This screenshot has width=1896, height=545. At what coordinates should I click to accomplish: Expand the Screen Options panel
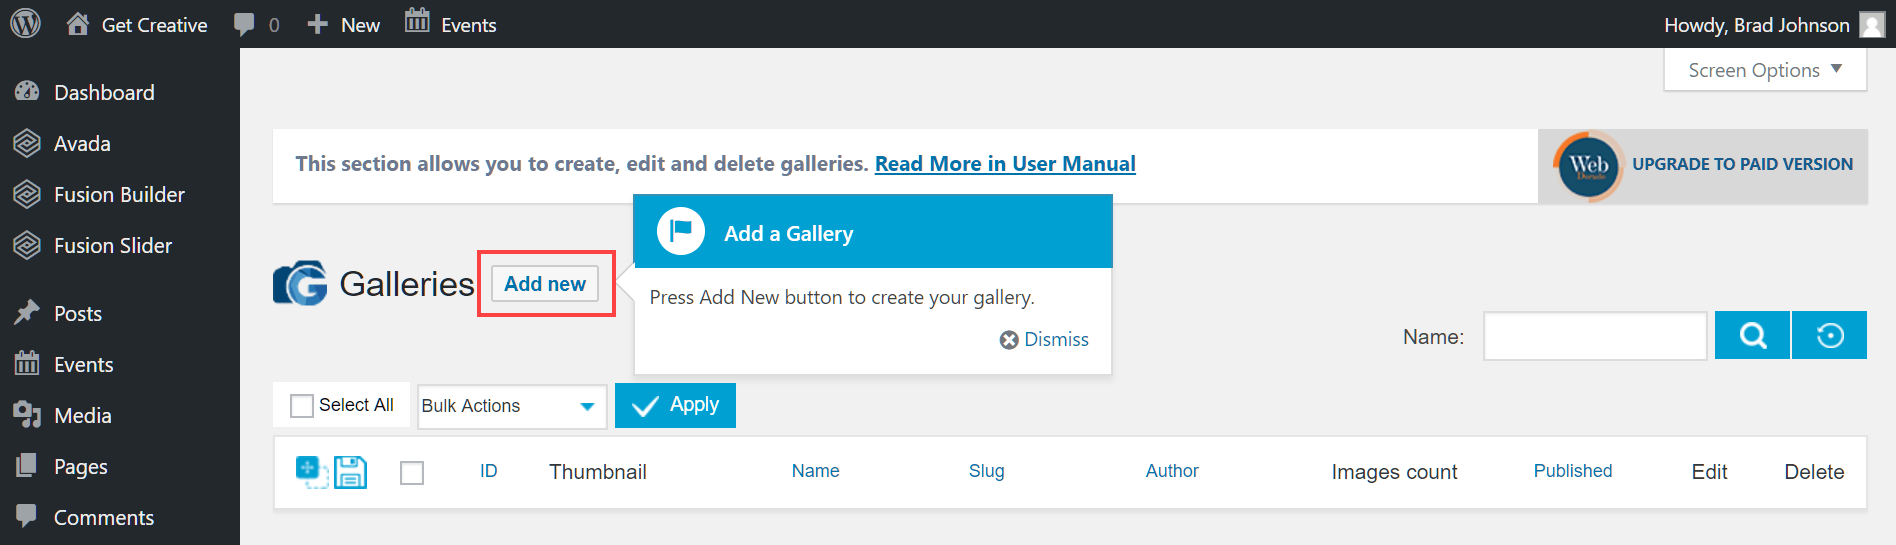1765,70
